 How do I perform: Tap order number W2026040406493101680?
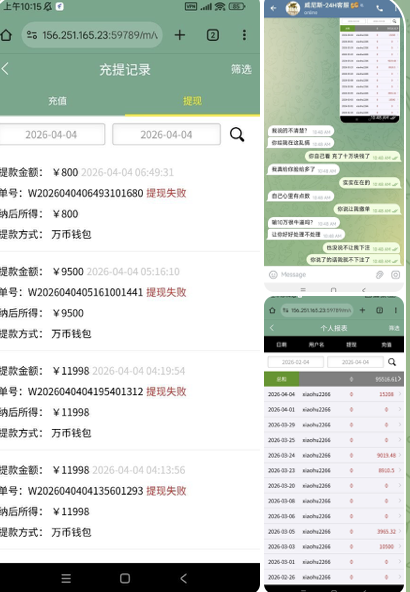click(x=86, y=193)
